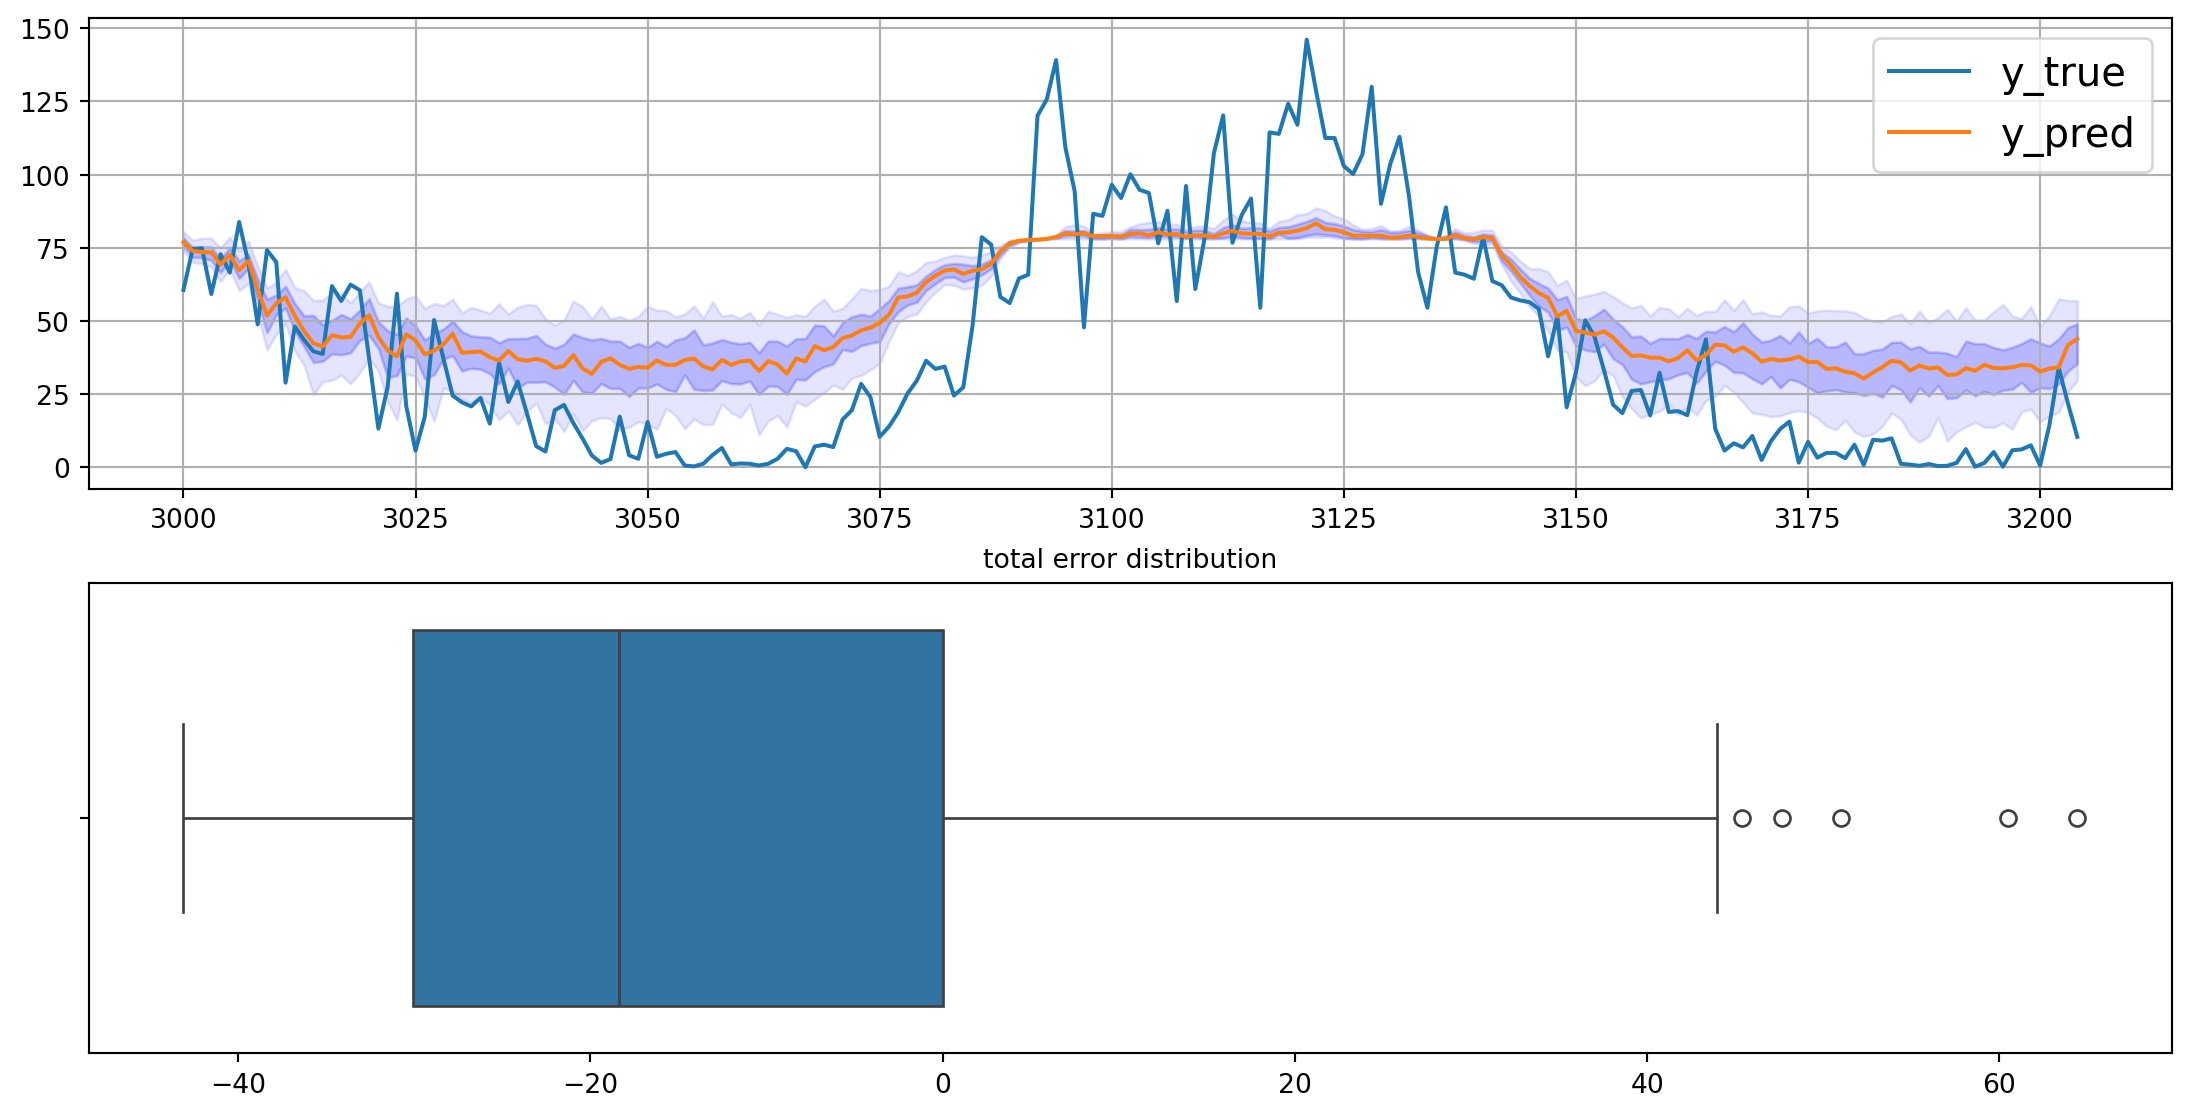Click the outlier circle near value 60

pos(2008,818)
